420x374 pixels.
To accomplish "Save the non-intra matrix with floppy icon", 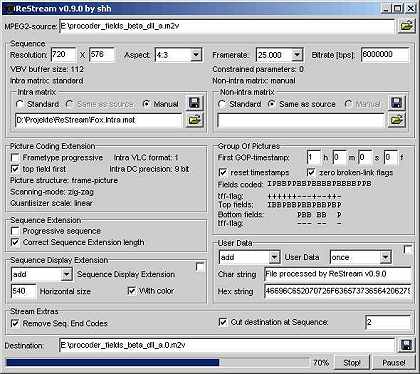I will pos(396,103).
